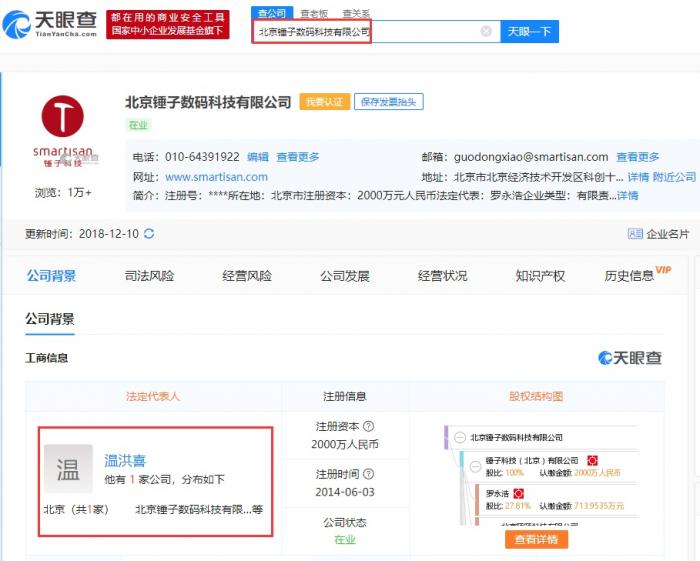This screenshot has height=561, width=700.
Task: Open the 企业名片 business card icon
Action: 635,233
